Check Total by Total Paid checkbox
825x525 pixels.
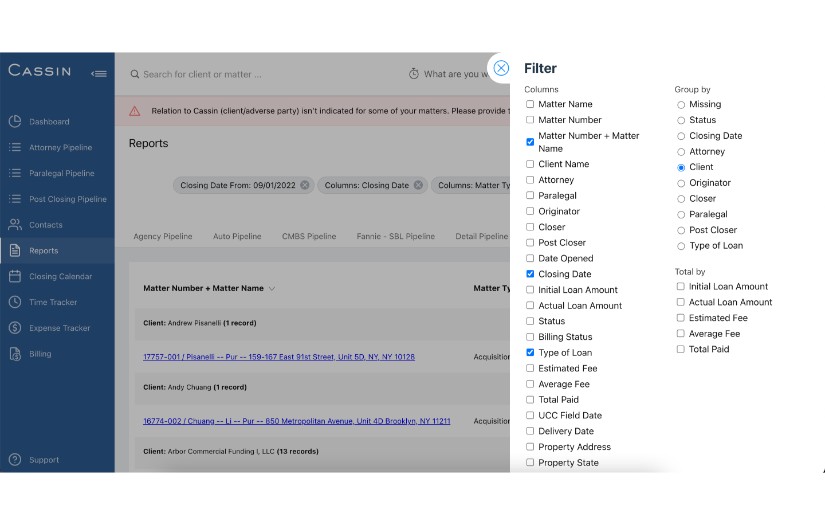click(x=680, y=349)
